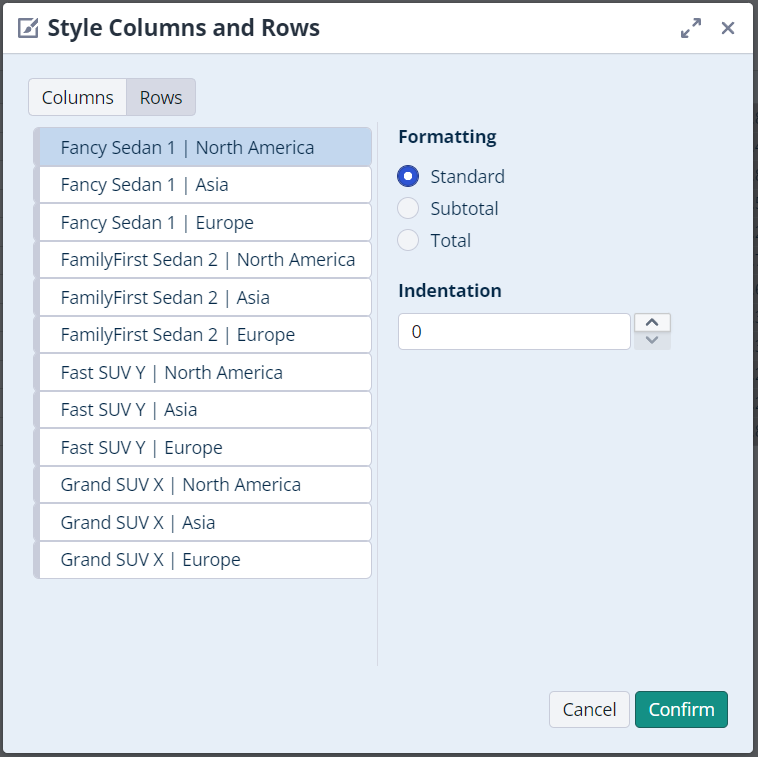The height and width of the screenshot is (757, 758).
Task: Select row Fancy Sedan 1 | North America
Action: point(203,147)
